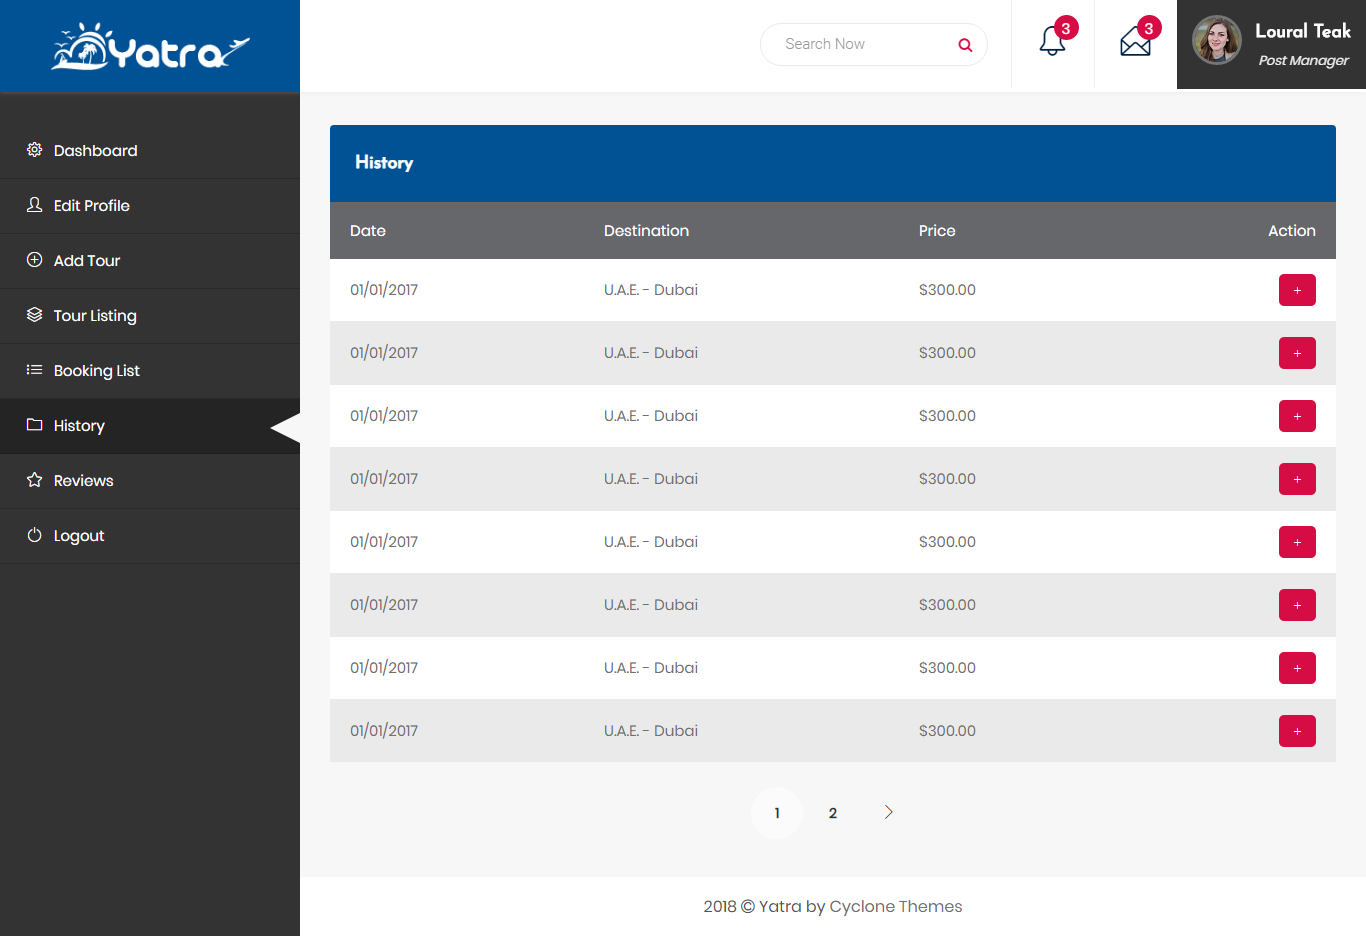
Task: Click the Booking List checklist icon
Action: pyautogui.click(x=33, y=370)
